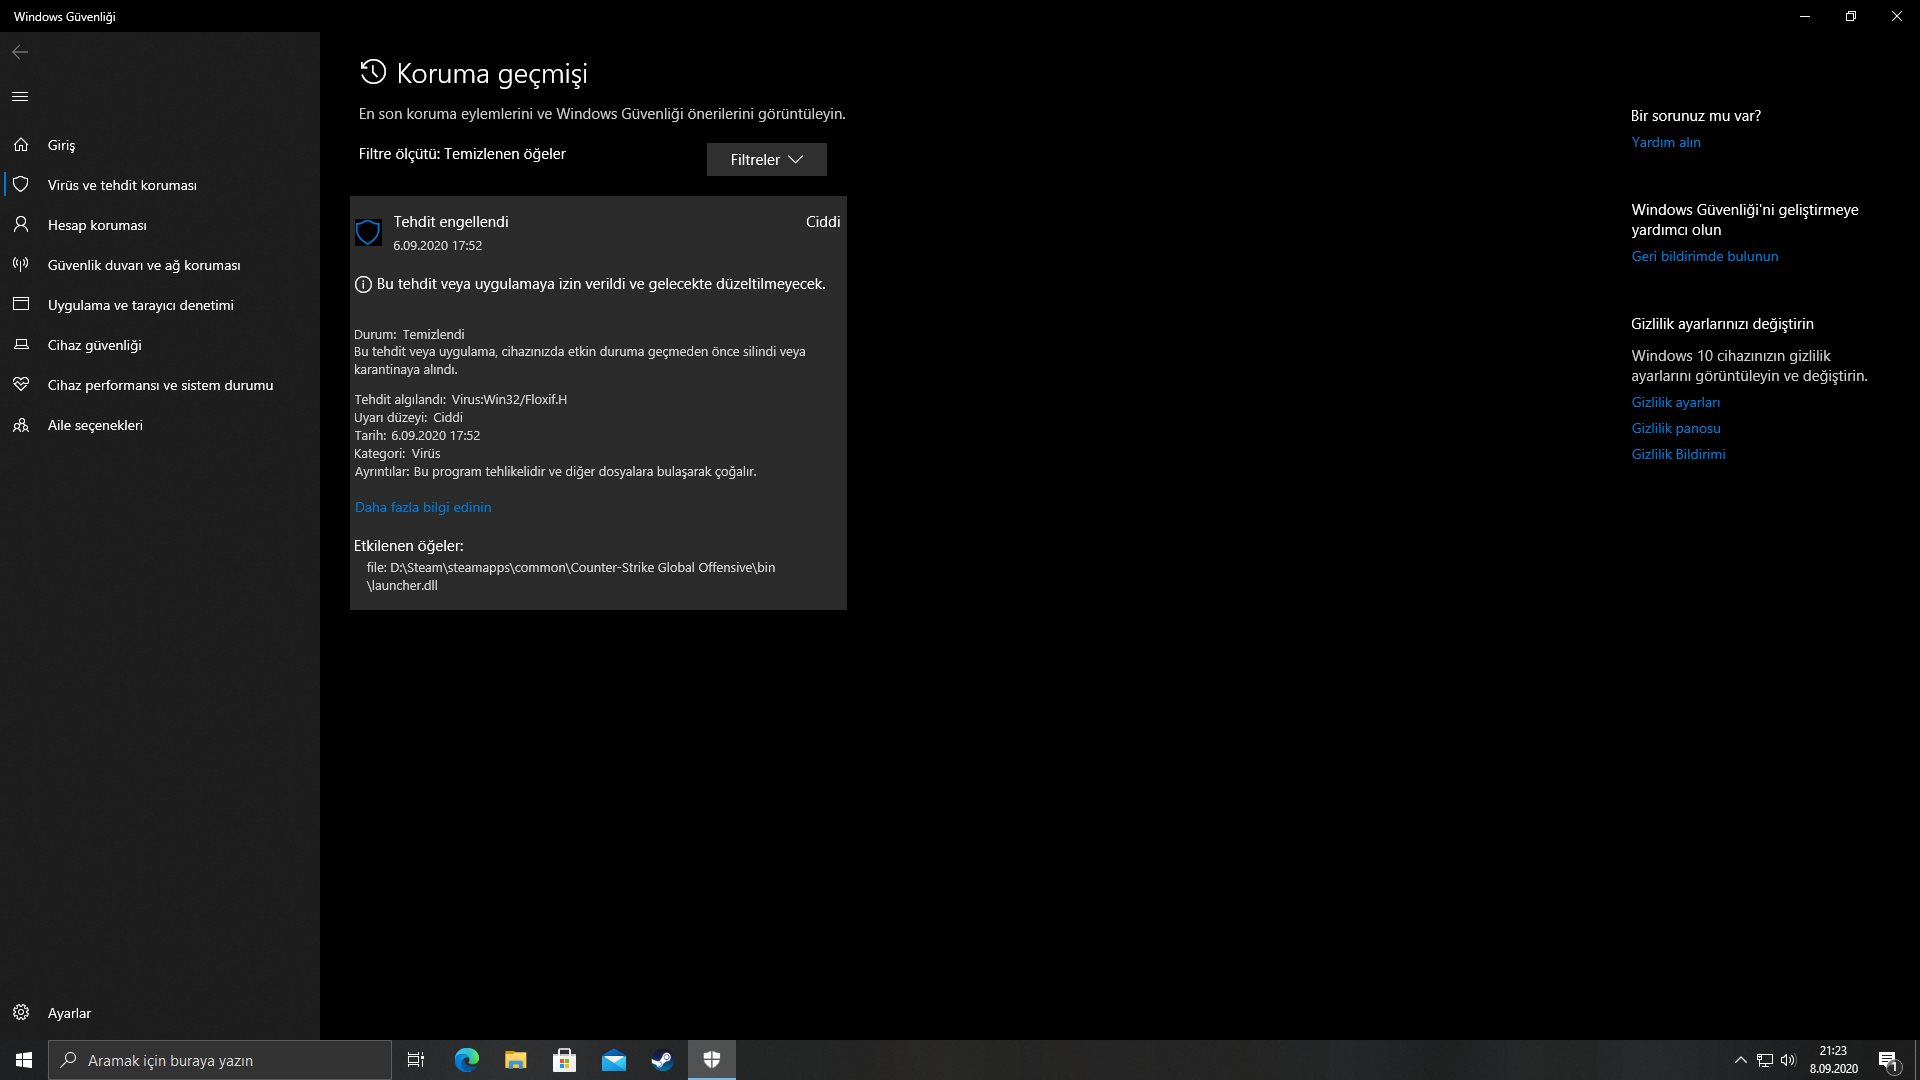Open Cihaz performansı heart icon
The height and width of the screenshot is (1080, 1920).
click(21, 385)
